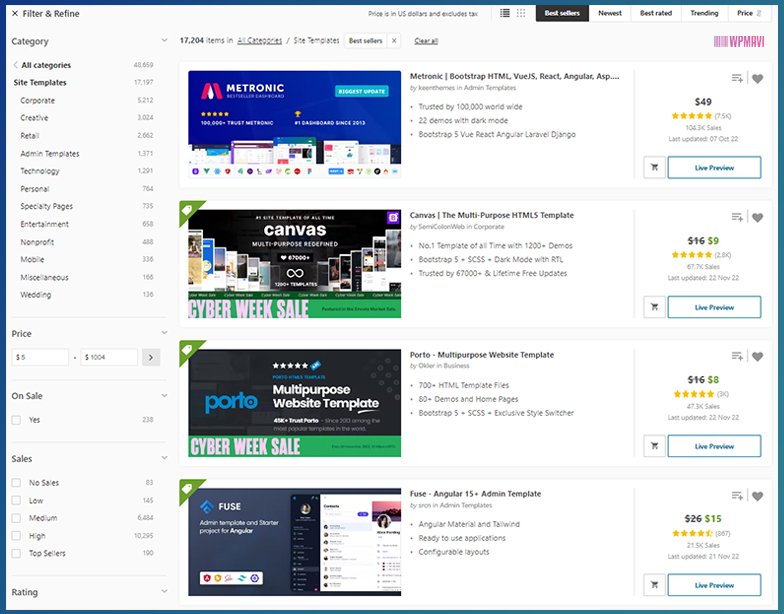The image size is (784, 614).
Task: Open Live Preview for Fuse
Action: (x=714, y=584)
